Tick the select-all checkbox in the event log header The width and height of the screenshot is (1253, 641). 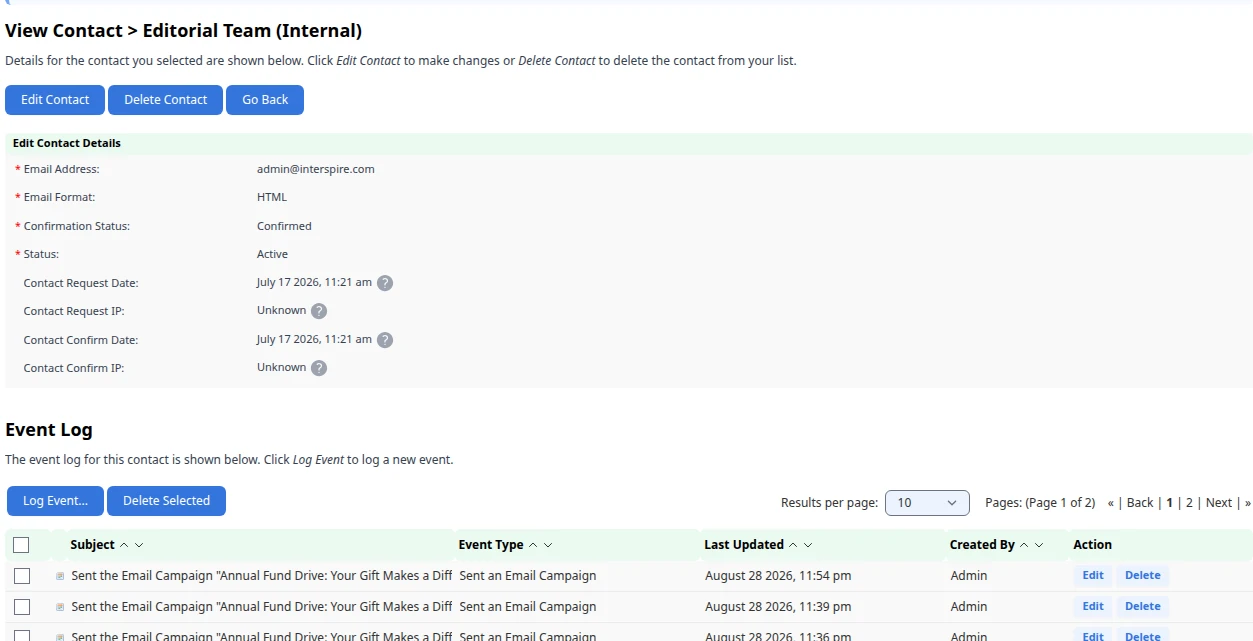click(x=21, y=545)
